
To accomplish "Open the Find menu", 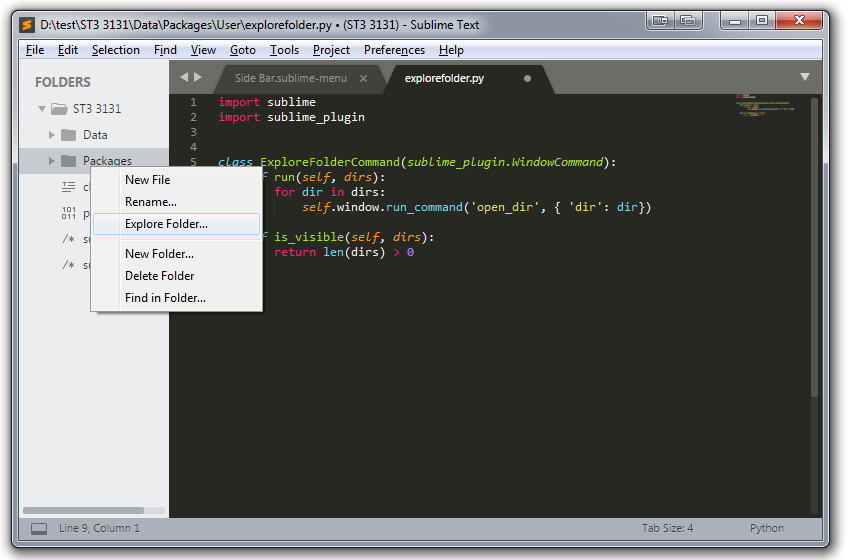I will pos(165,50).
